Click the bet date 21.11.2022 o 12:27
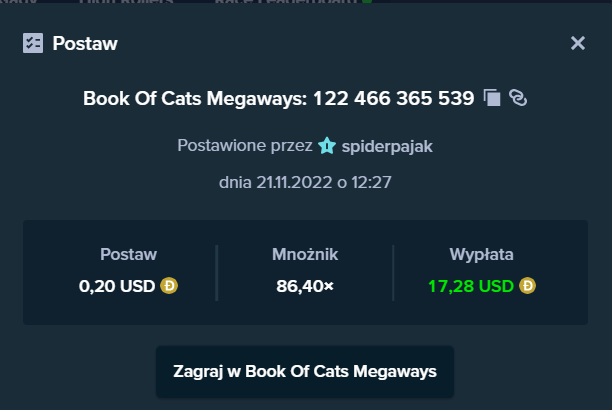This screenshot has width=612, height=410. coord(305,182)
